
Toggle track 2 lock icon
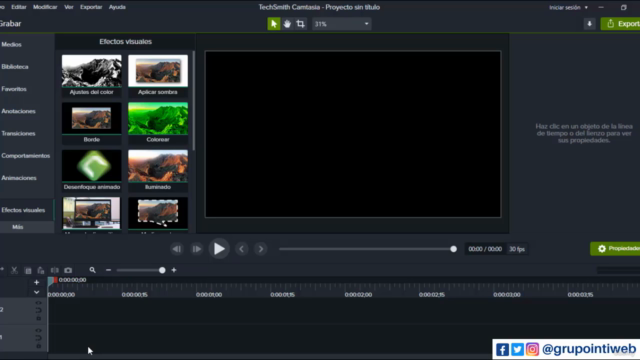pos(38,318)
